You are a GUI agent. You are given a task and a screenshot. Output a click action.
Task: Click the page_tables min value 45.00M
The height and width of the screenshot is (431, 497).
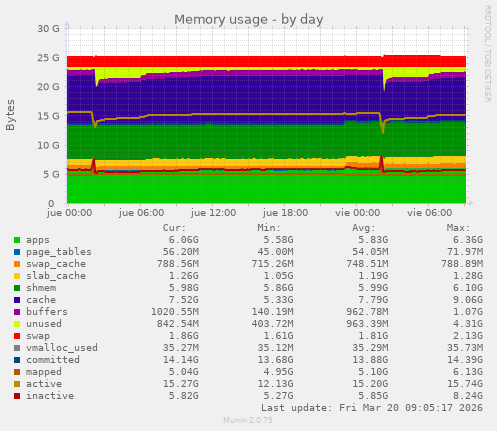tap(275, 252)
